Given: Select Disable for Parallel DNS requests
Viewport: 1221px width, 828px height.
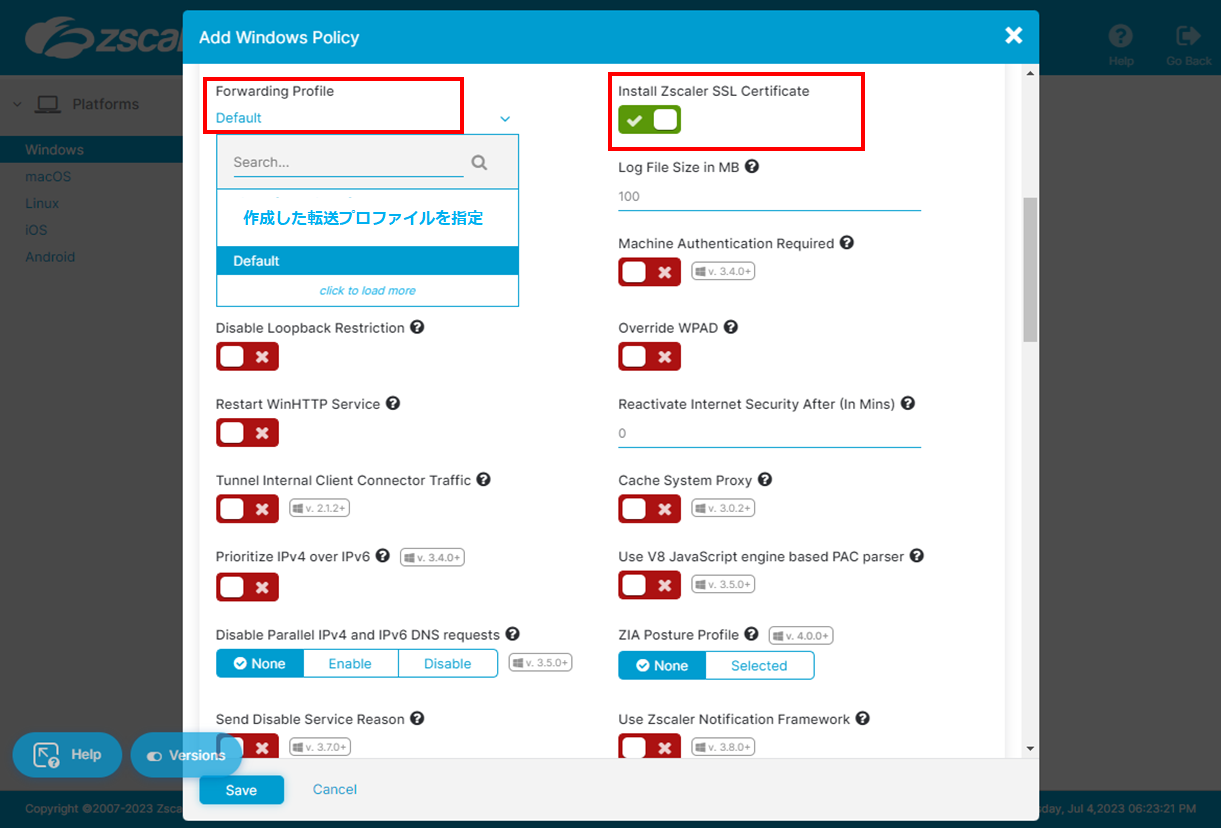Looking at the screenshot, I should pos(447,664).
